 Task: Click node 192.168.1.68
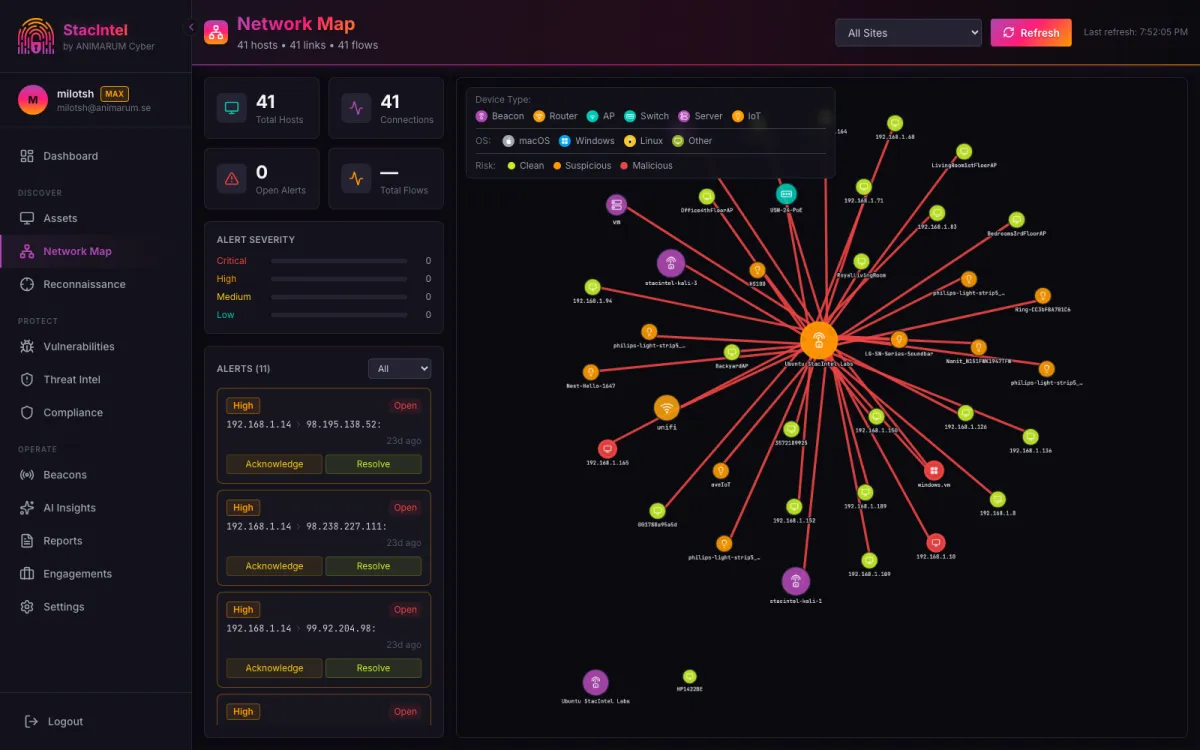[895, 123]
